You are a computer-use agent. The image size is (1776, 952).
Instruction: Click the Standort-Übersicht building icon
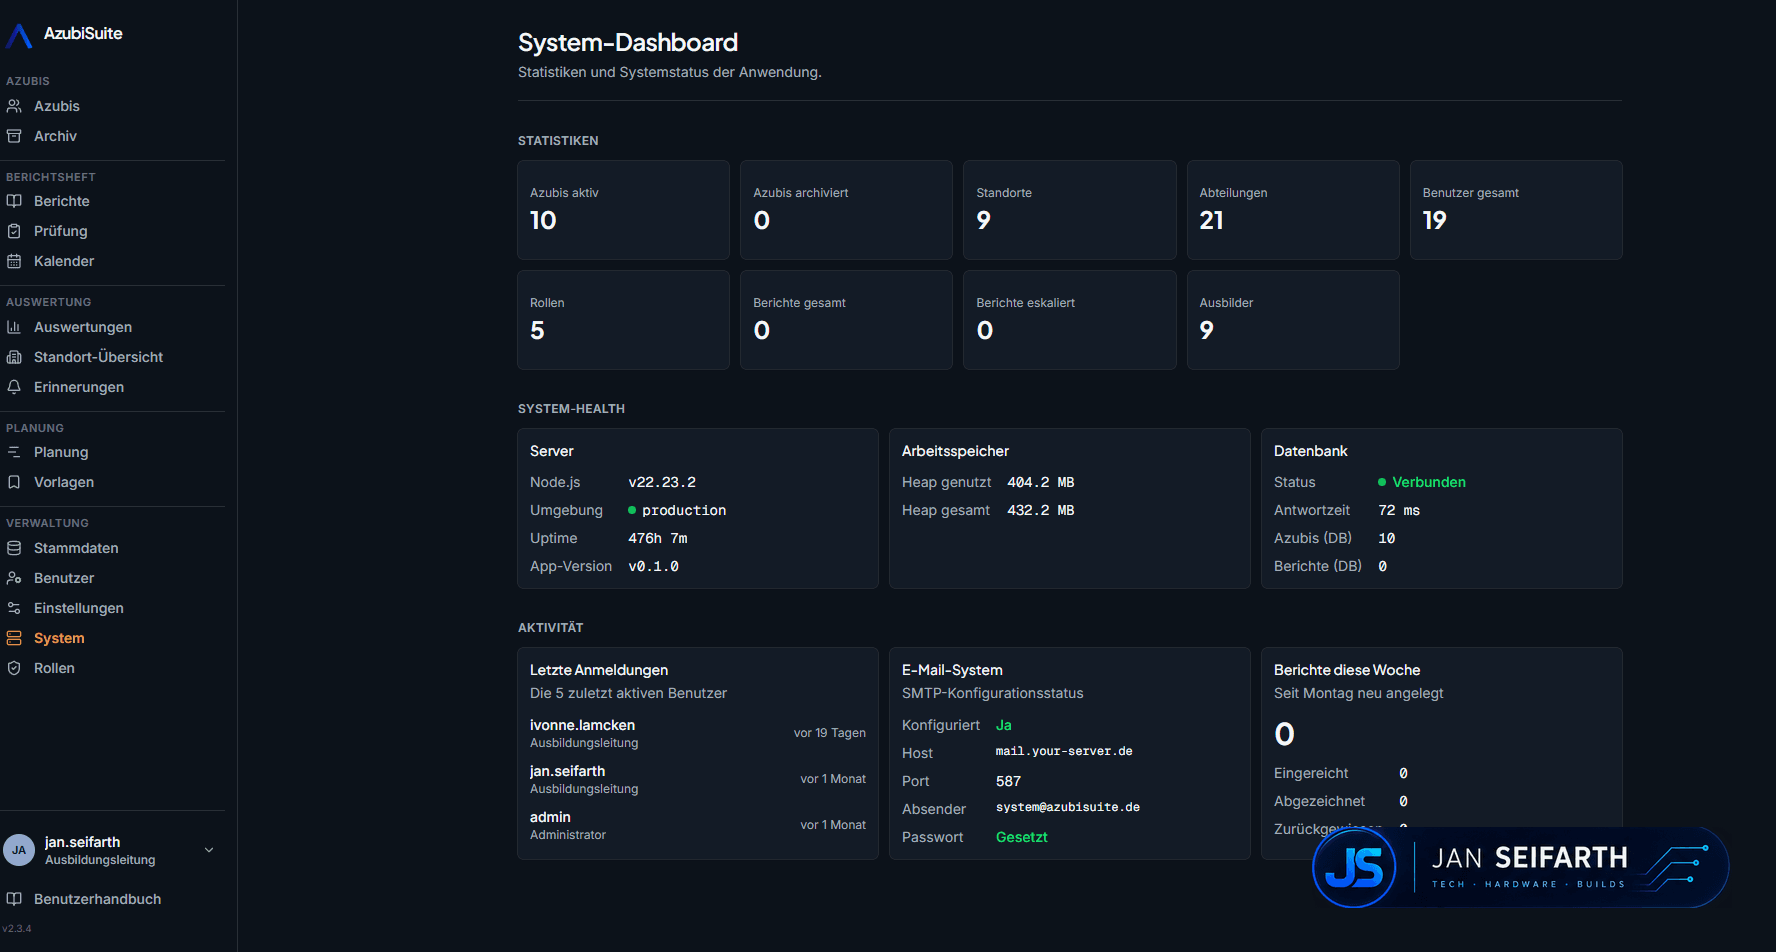click(x=14, y=357)
